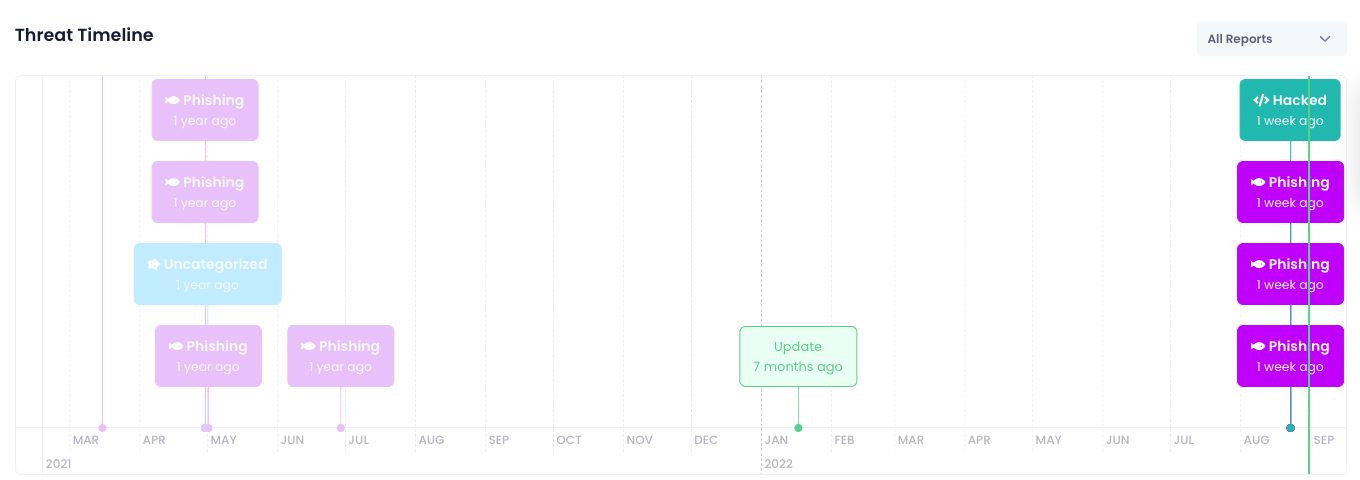The width and height of the screenshot is (1360, 480).
Task: Open the second faded Phishing card from 1 year ago
Action: point(205,192)
